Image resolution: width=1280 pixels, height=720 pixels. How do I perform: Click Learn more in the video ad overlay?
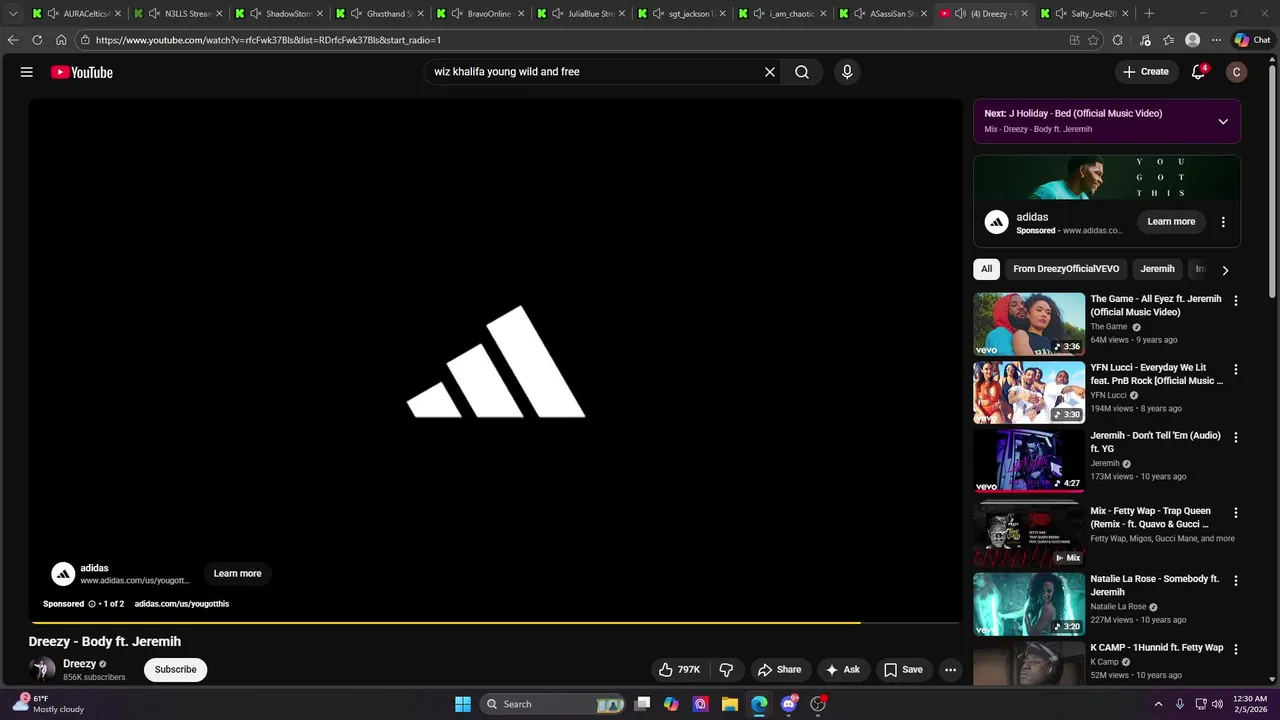coord(237,574)
